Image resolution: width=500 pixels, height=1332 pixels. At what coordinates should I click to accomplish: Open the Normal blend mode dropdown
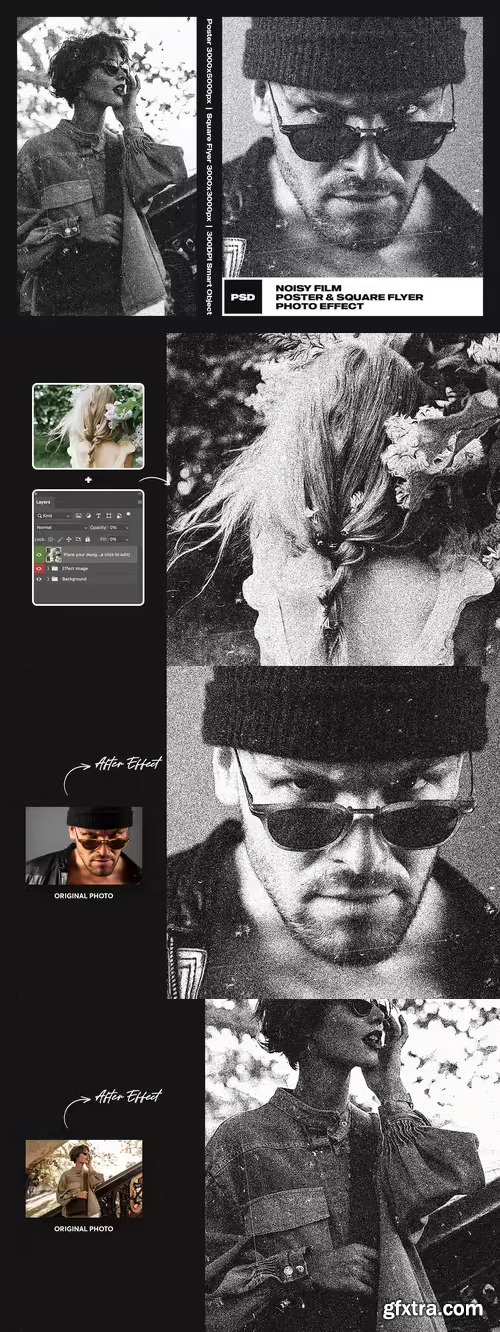(x=61, y=528)
